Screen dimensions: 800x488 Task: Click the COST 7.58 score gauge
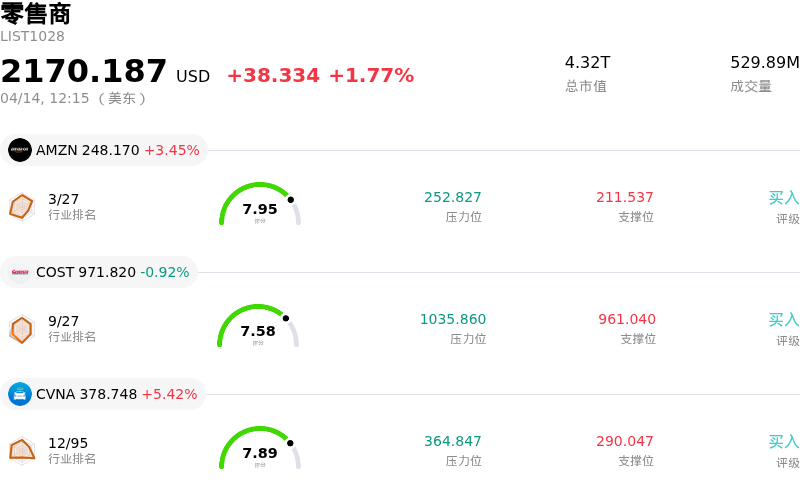[258, 328]
